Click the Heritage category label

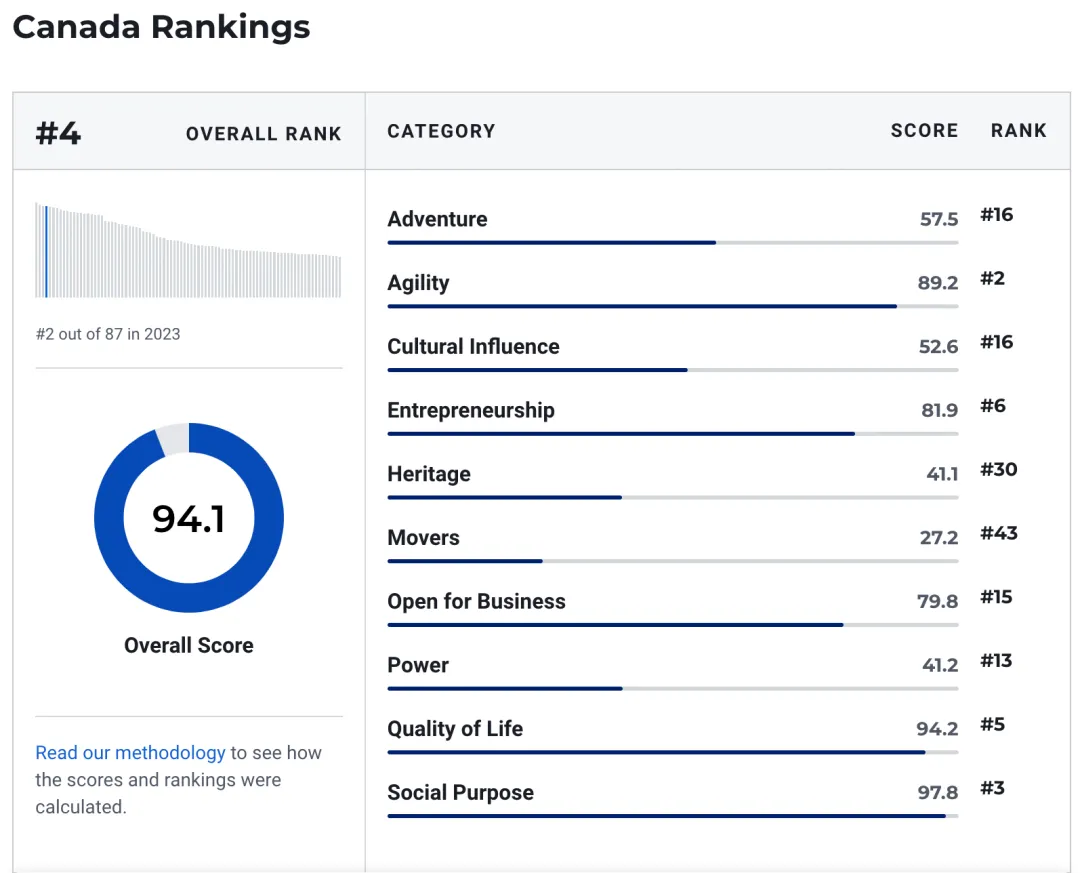pos(428,474)
